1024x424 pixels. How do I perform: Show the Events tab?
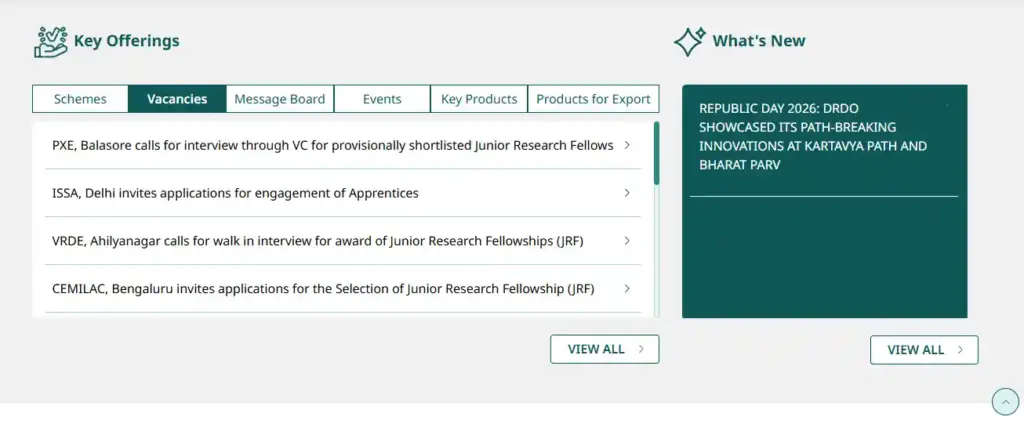pyautogui.click(x=382, y=99)
